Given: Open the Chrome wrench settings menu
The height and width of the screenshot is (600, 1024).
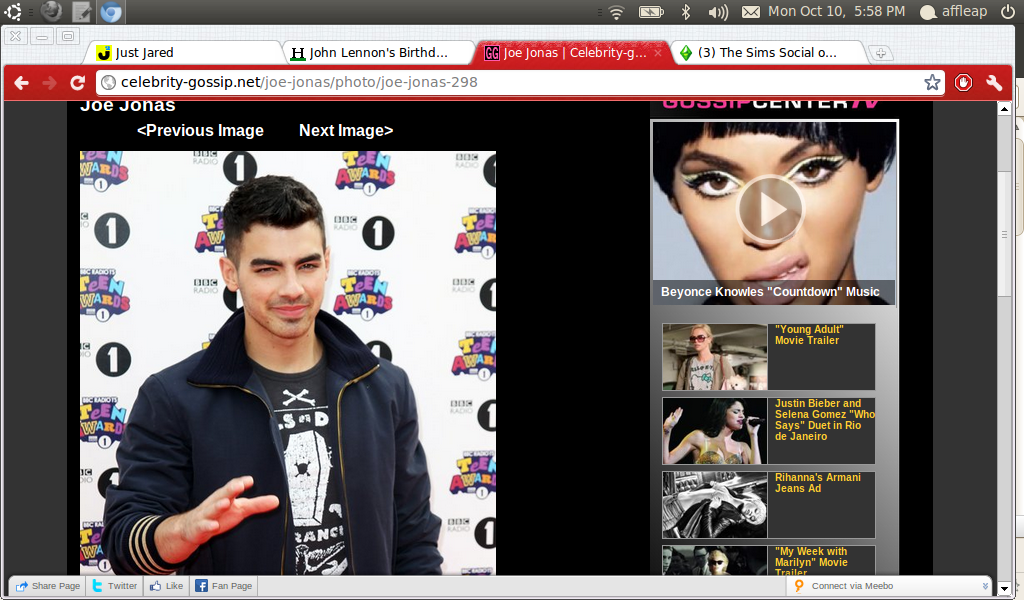Looking at the screenshot, I should pos(994,82).
